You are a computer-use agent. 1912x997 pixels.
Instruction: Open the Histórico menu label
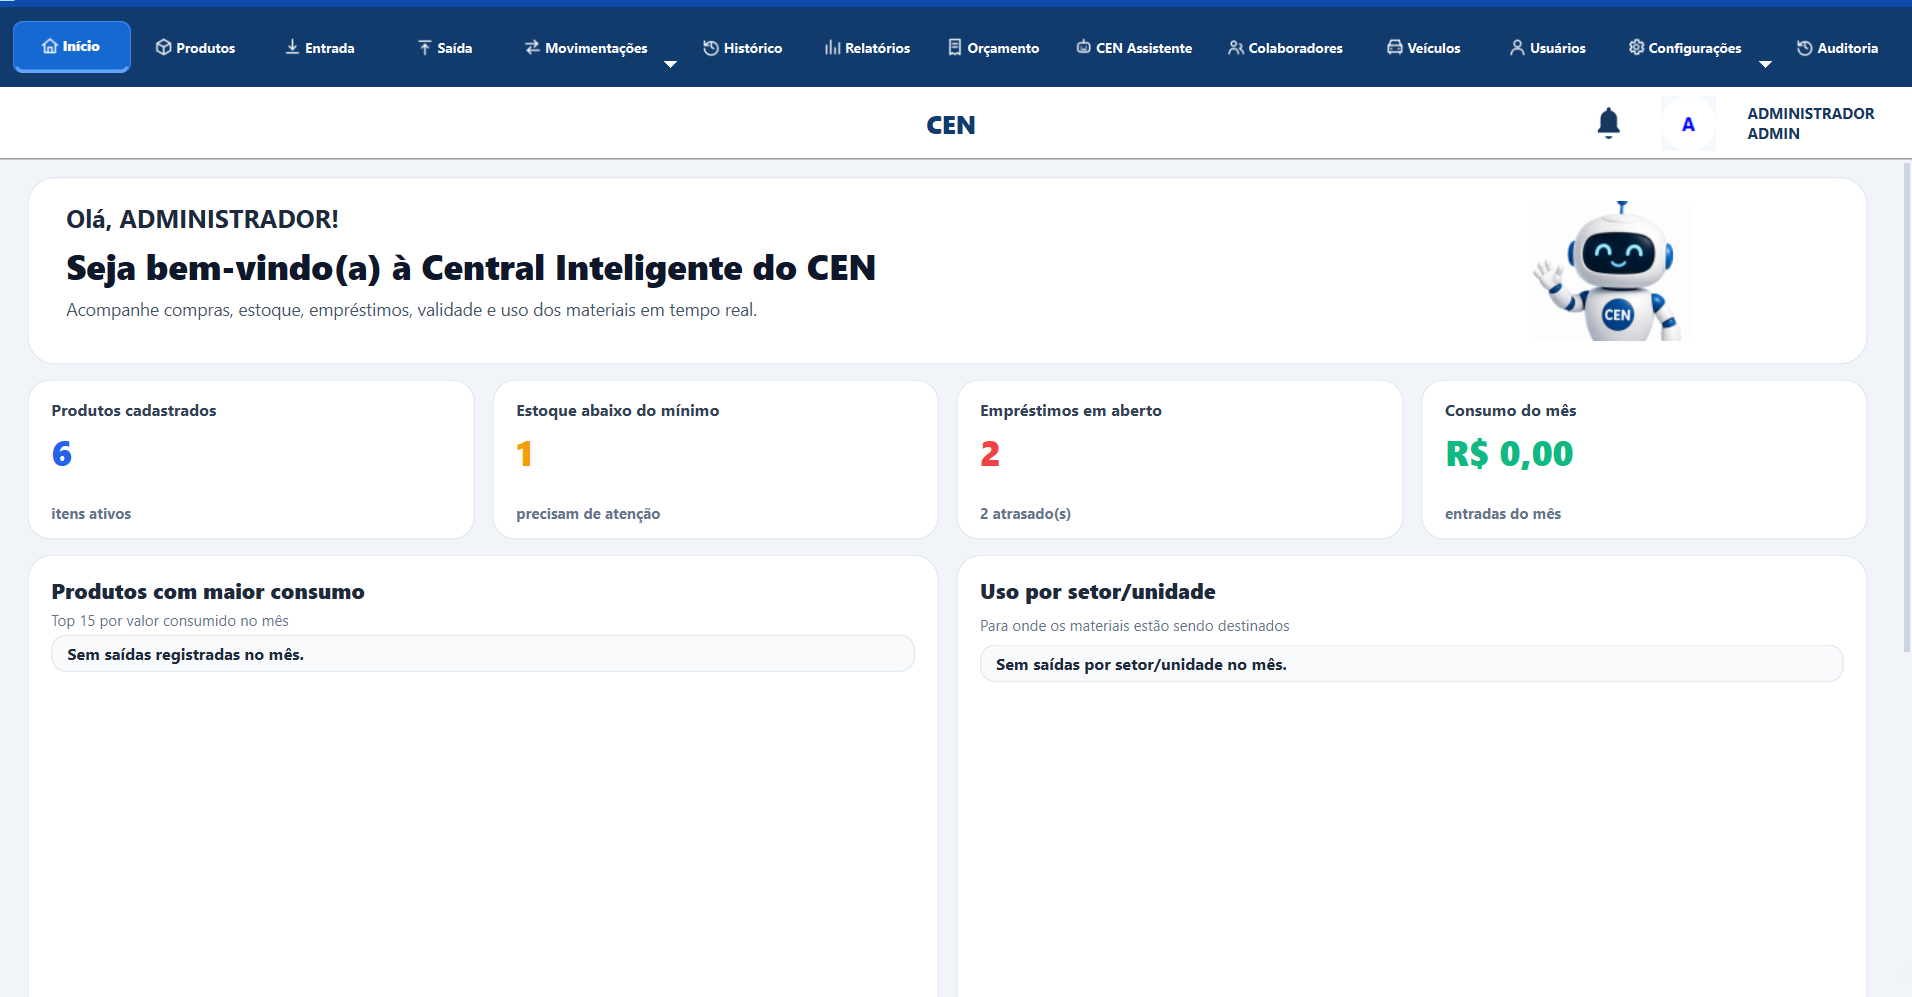[x=753, y=48]
